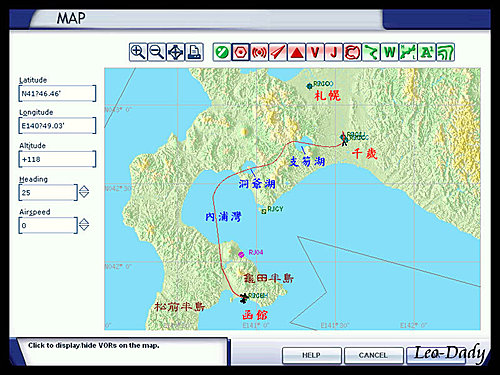
Task: Click the zoom out magnifier icon
Action: pyautogui.click(x=157, y=52)
